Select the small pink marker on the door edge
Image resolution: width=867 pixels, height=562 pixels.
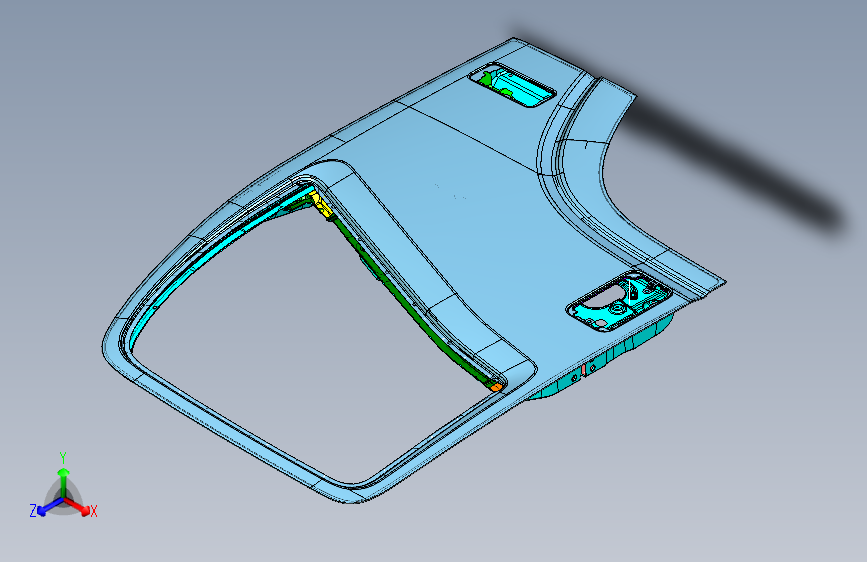coord(583,370)
